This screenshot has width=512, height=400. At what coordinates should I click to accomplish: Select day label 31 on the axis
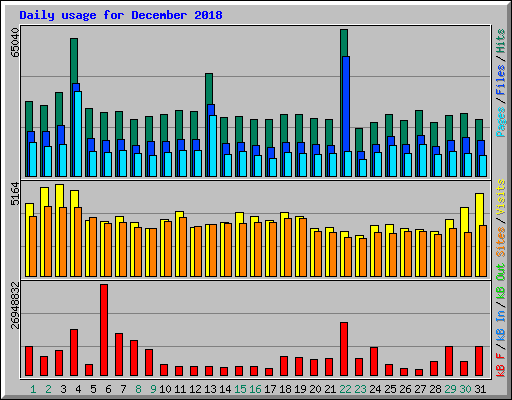click(480, 389)
